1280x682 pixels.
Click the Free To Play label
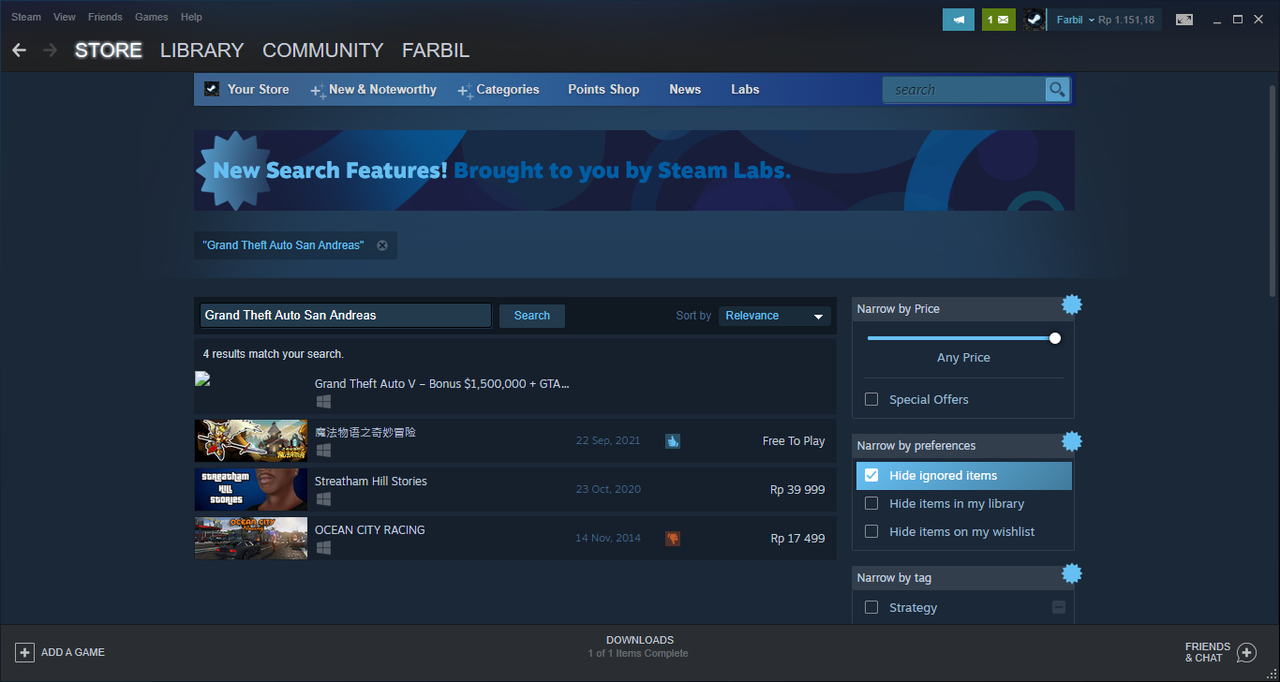tap(793, 441)
